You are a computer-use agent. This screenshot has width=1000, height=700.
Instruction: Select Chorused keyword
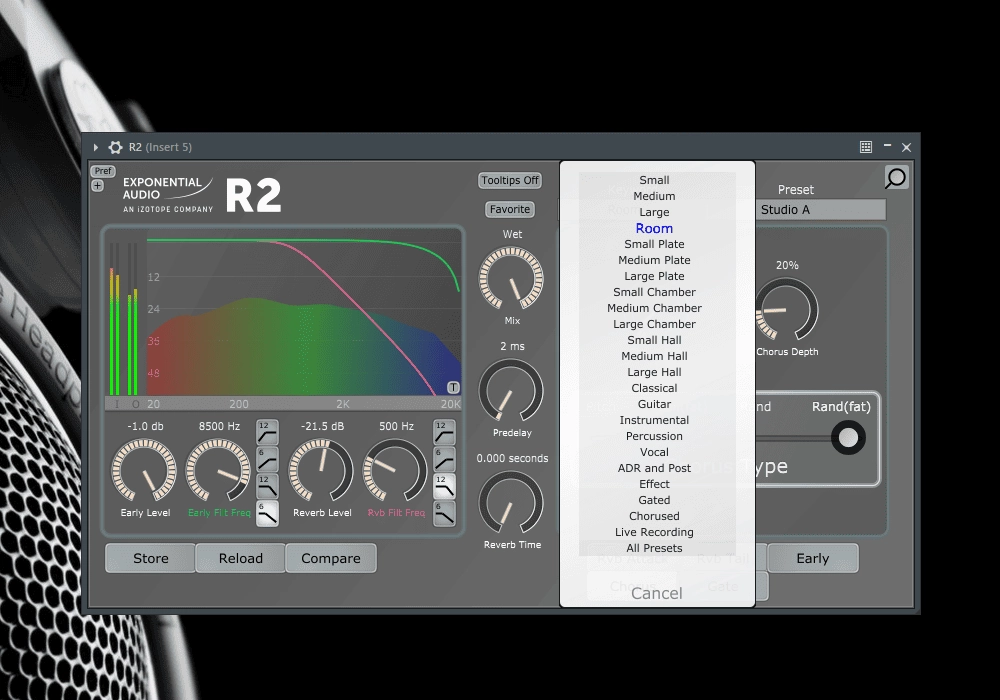[x=654, y=516]
